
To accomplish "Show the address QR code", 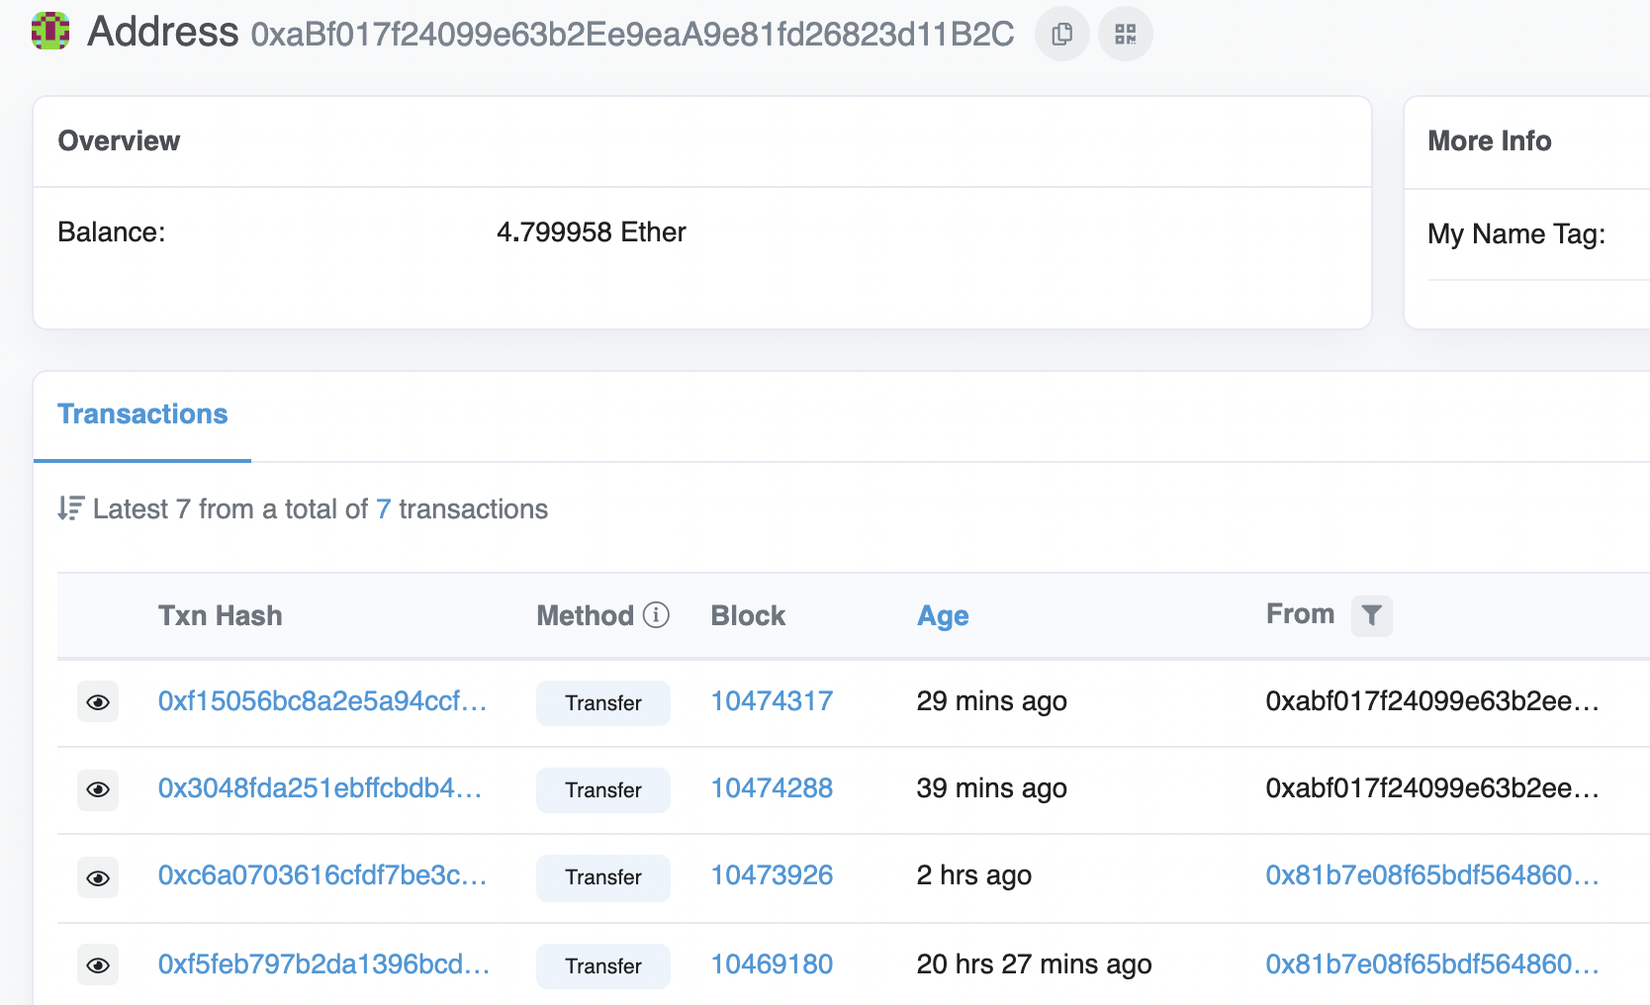I will (x=1125, y=34).
